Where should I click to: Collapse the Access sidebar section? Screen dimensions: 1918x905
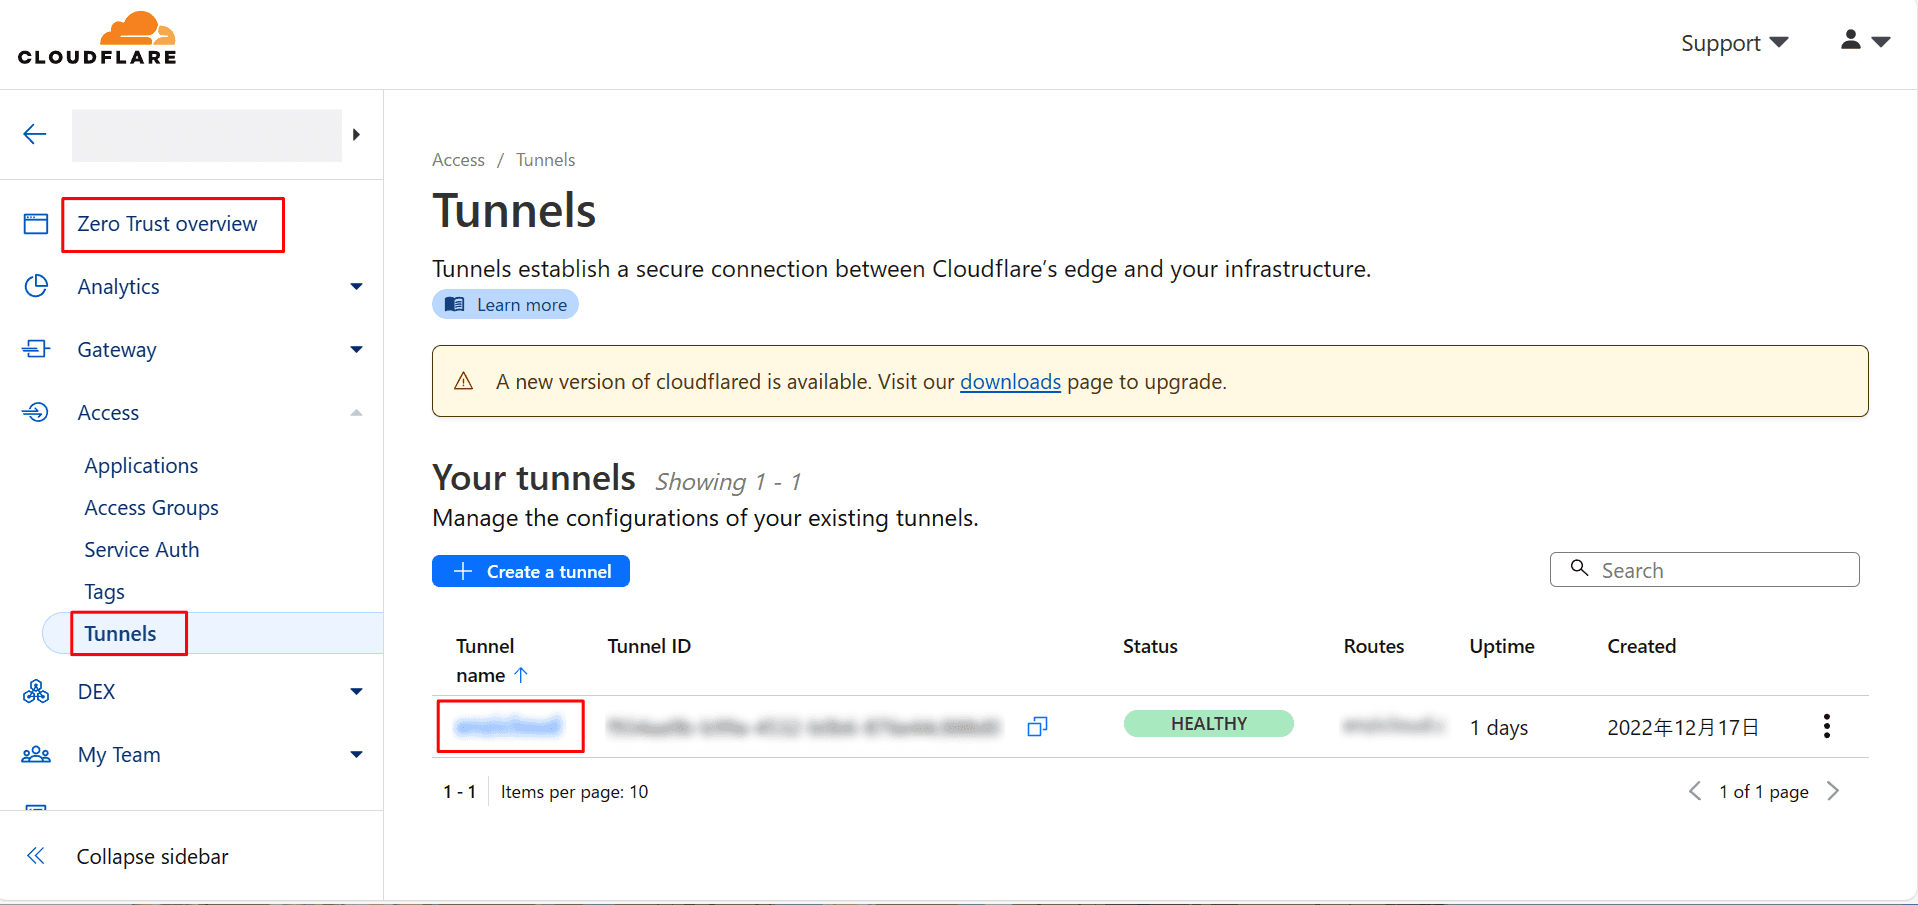pos(356,413)
